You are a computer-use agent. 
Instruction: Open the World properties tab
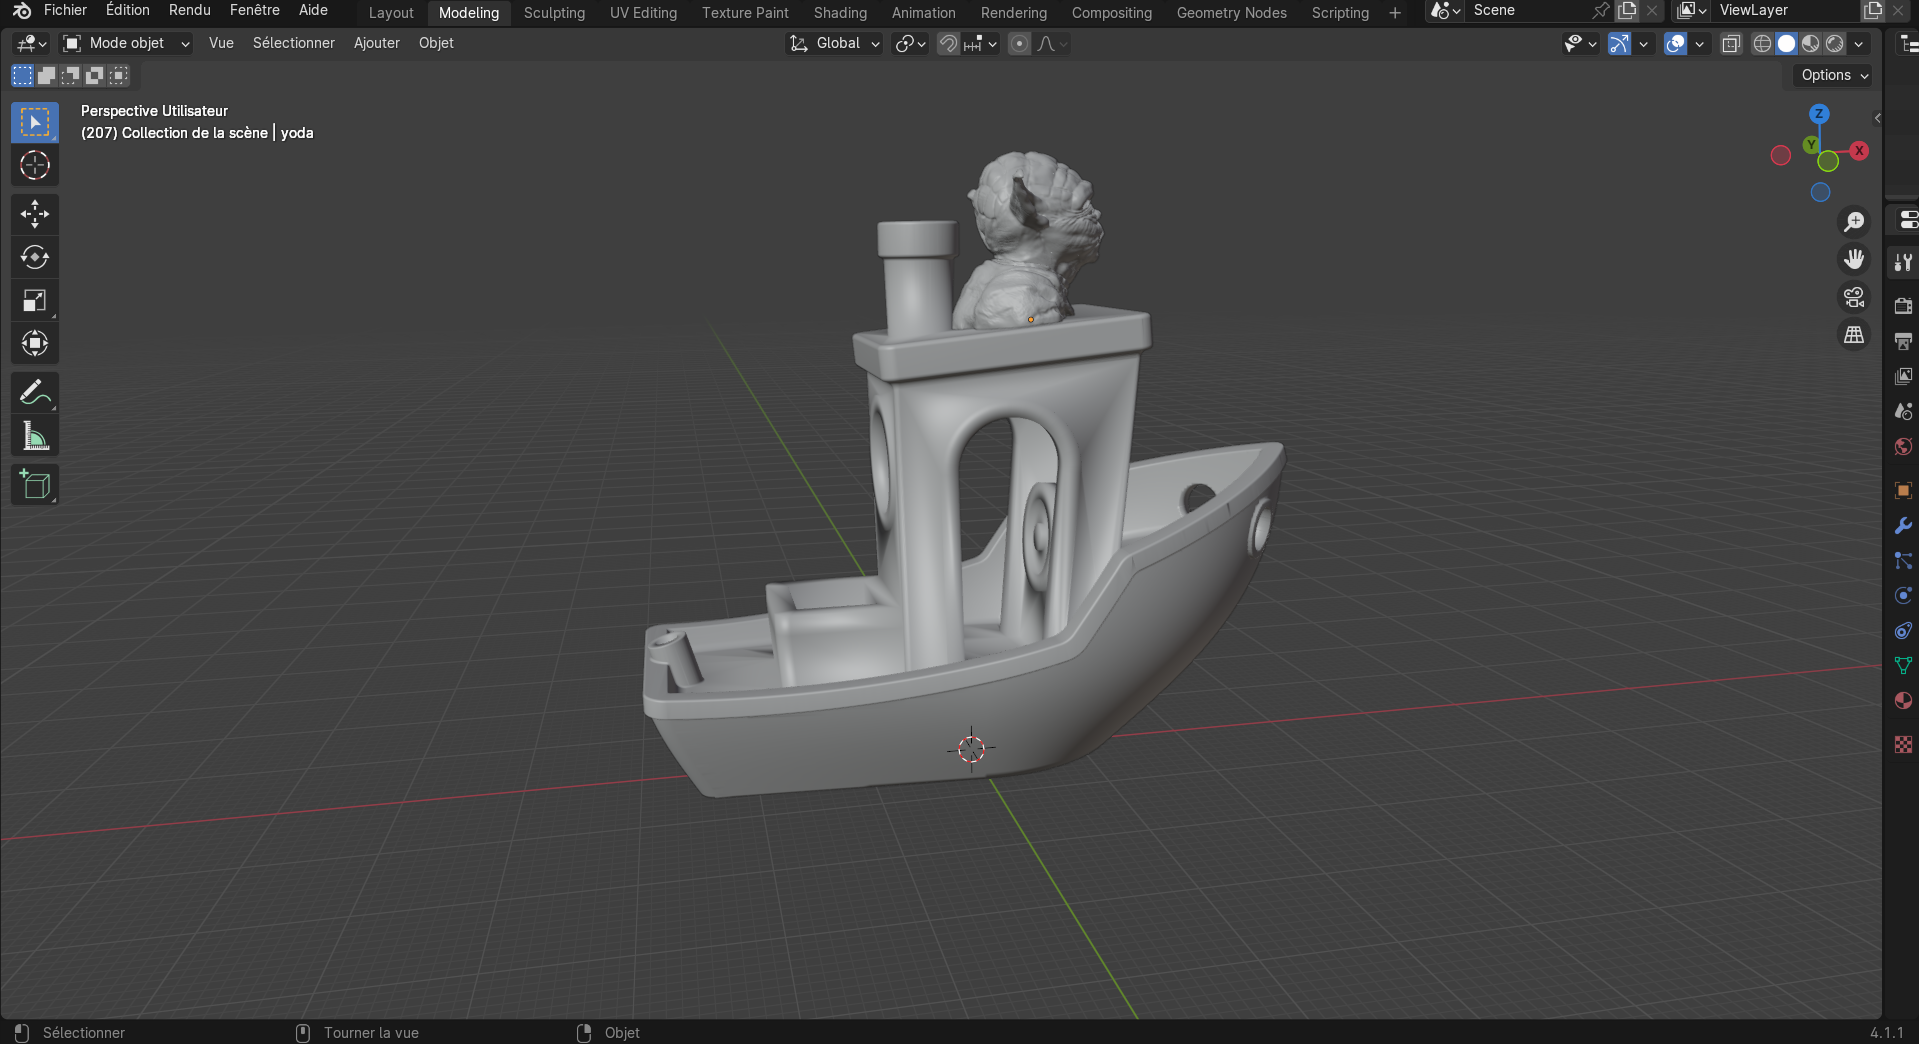(x=1903, y=447)
